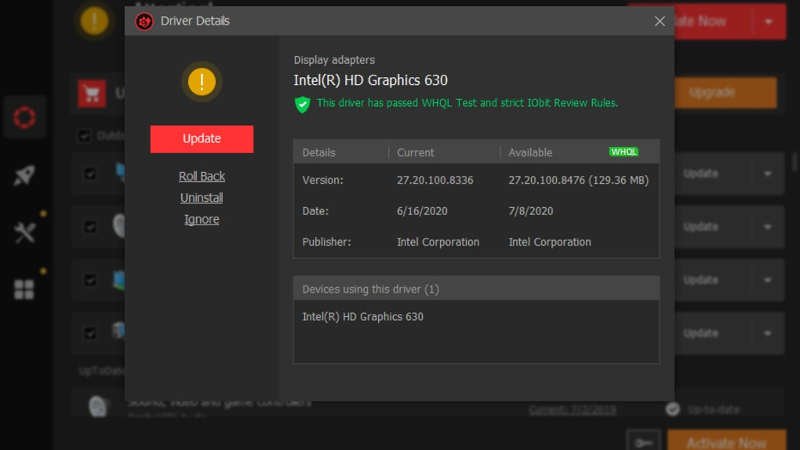Screen dimensions: 800x450
Task: Click the WHQL Test passed green message
Action: click(x=467, y=103)
